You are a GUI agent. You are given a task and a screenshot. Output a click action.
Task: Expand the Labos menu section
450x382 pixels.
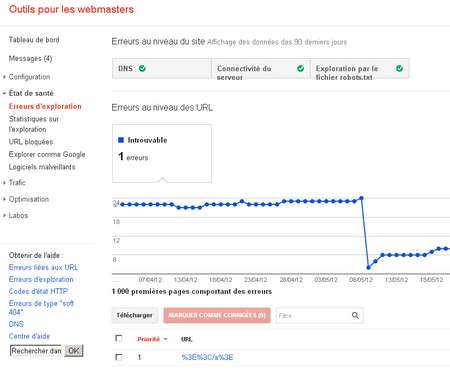click(4, 216)
